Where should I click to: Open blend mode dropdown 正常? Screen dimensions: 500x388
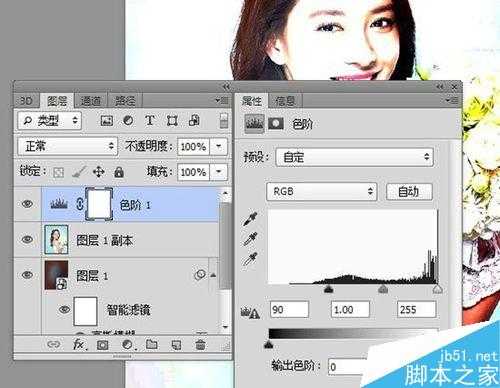pyautogui.click(x=67, y=146)
